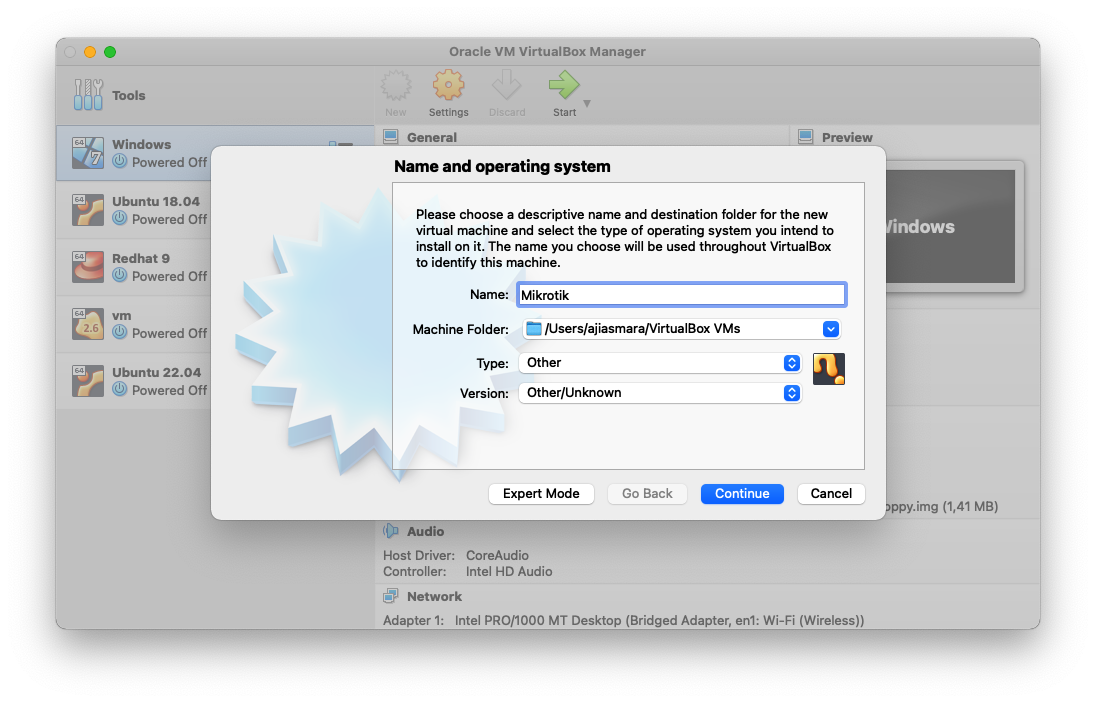Cancel the new VM wizard
The image size is (1096, 703).
831,493
